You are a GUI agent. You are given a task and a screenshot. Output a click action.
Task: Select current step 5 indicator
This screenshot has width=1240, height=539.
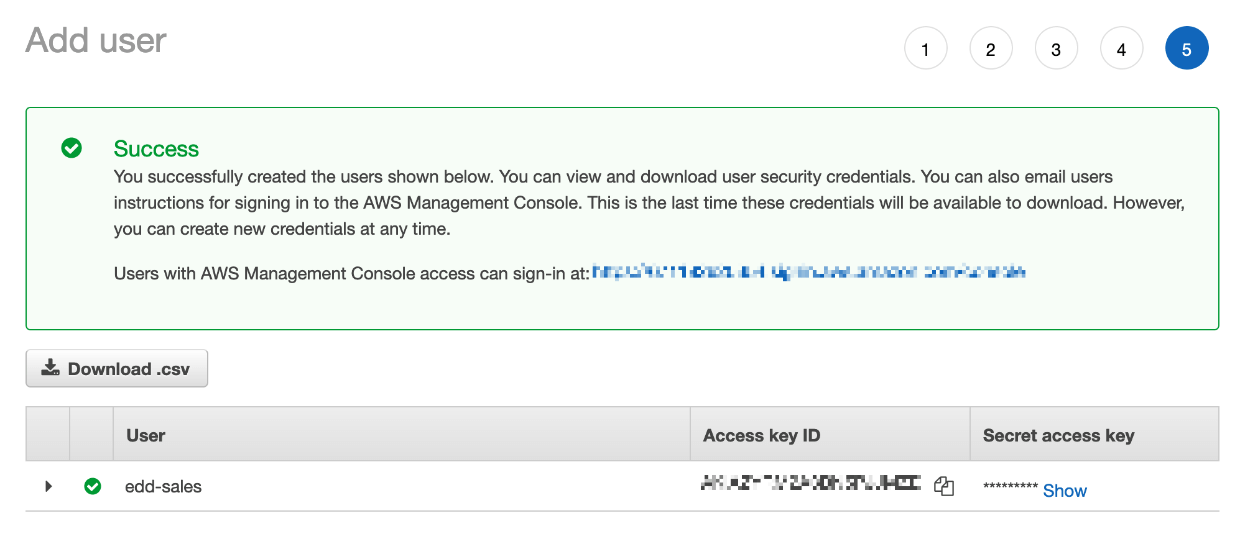click(x=1187, y=49)
